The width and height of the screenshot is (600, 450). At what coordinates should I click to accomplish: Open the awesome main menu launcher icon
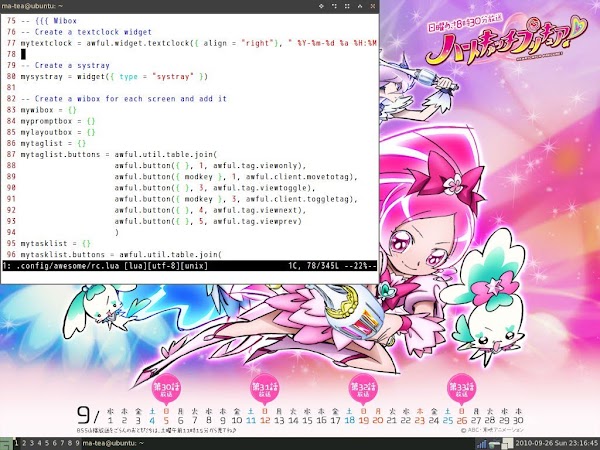[x=6, y=443]
